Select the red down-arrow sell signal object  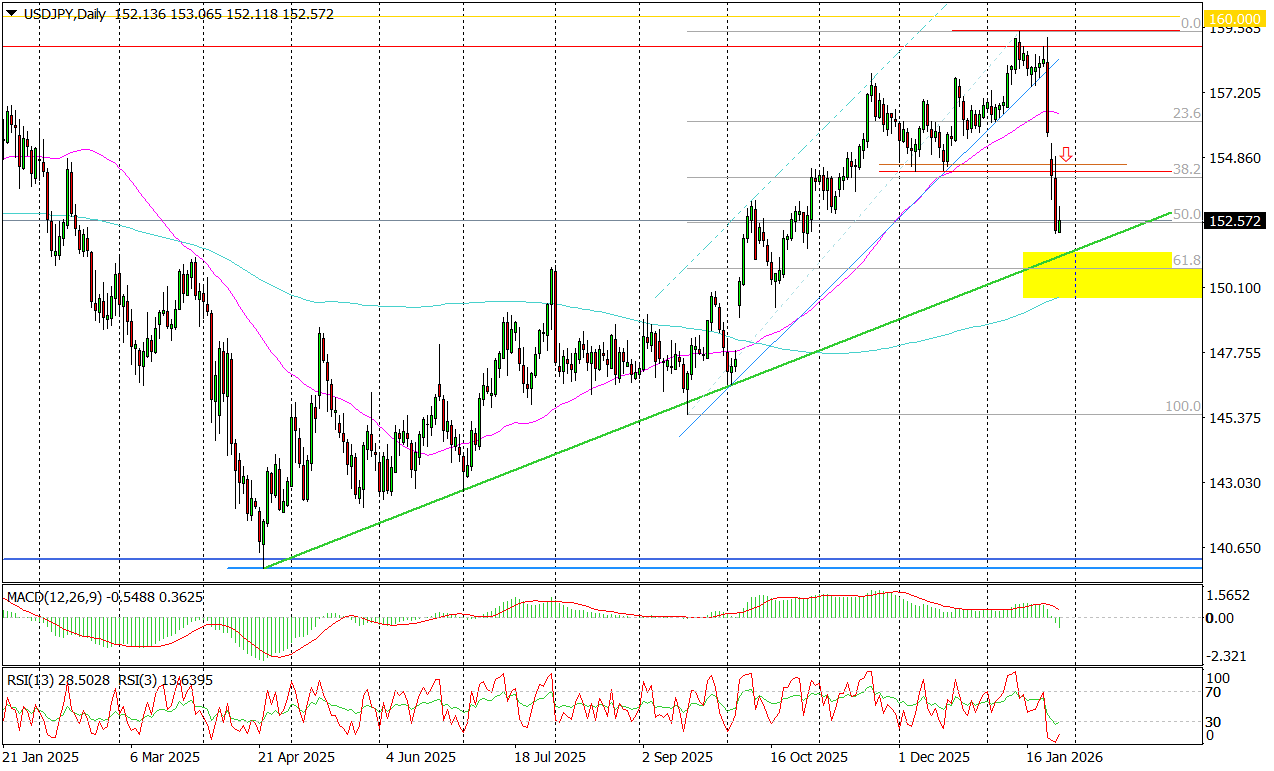(x=1066, y=155)
